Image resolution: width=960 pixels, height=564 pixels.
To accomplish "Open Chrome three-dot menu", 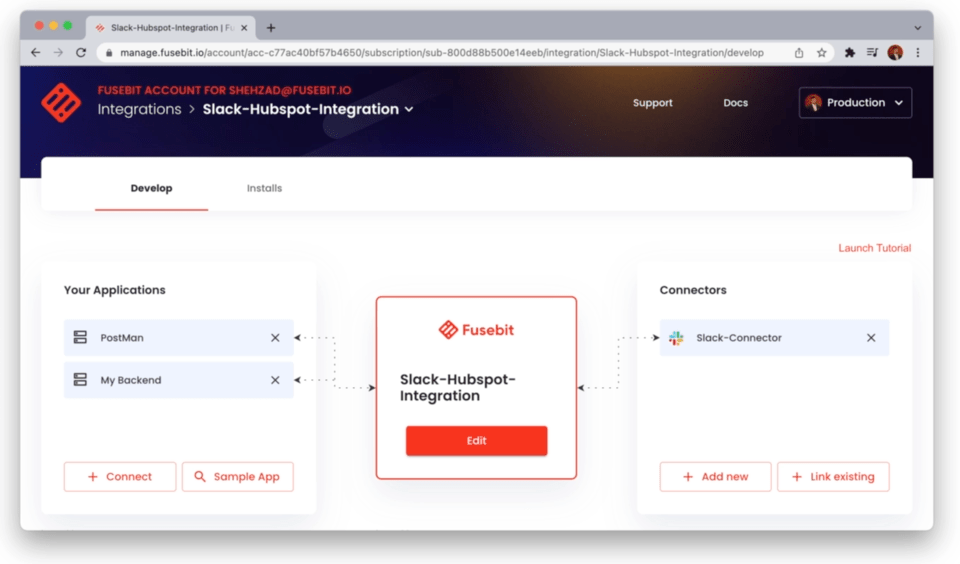I will click(x=918, y=53).
